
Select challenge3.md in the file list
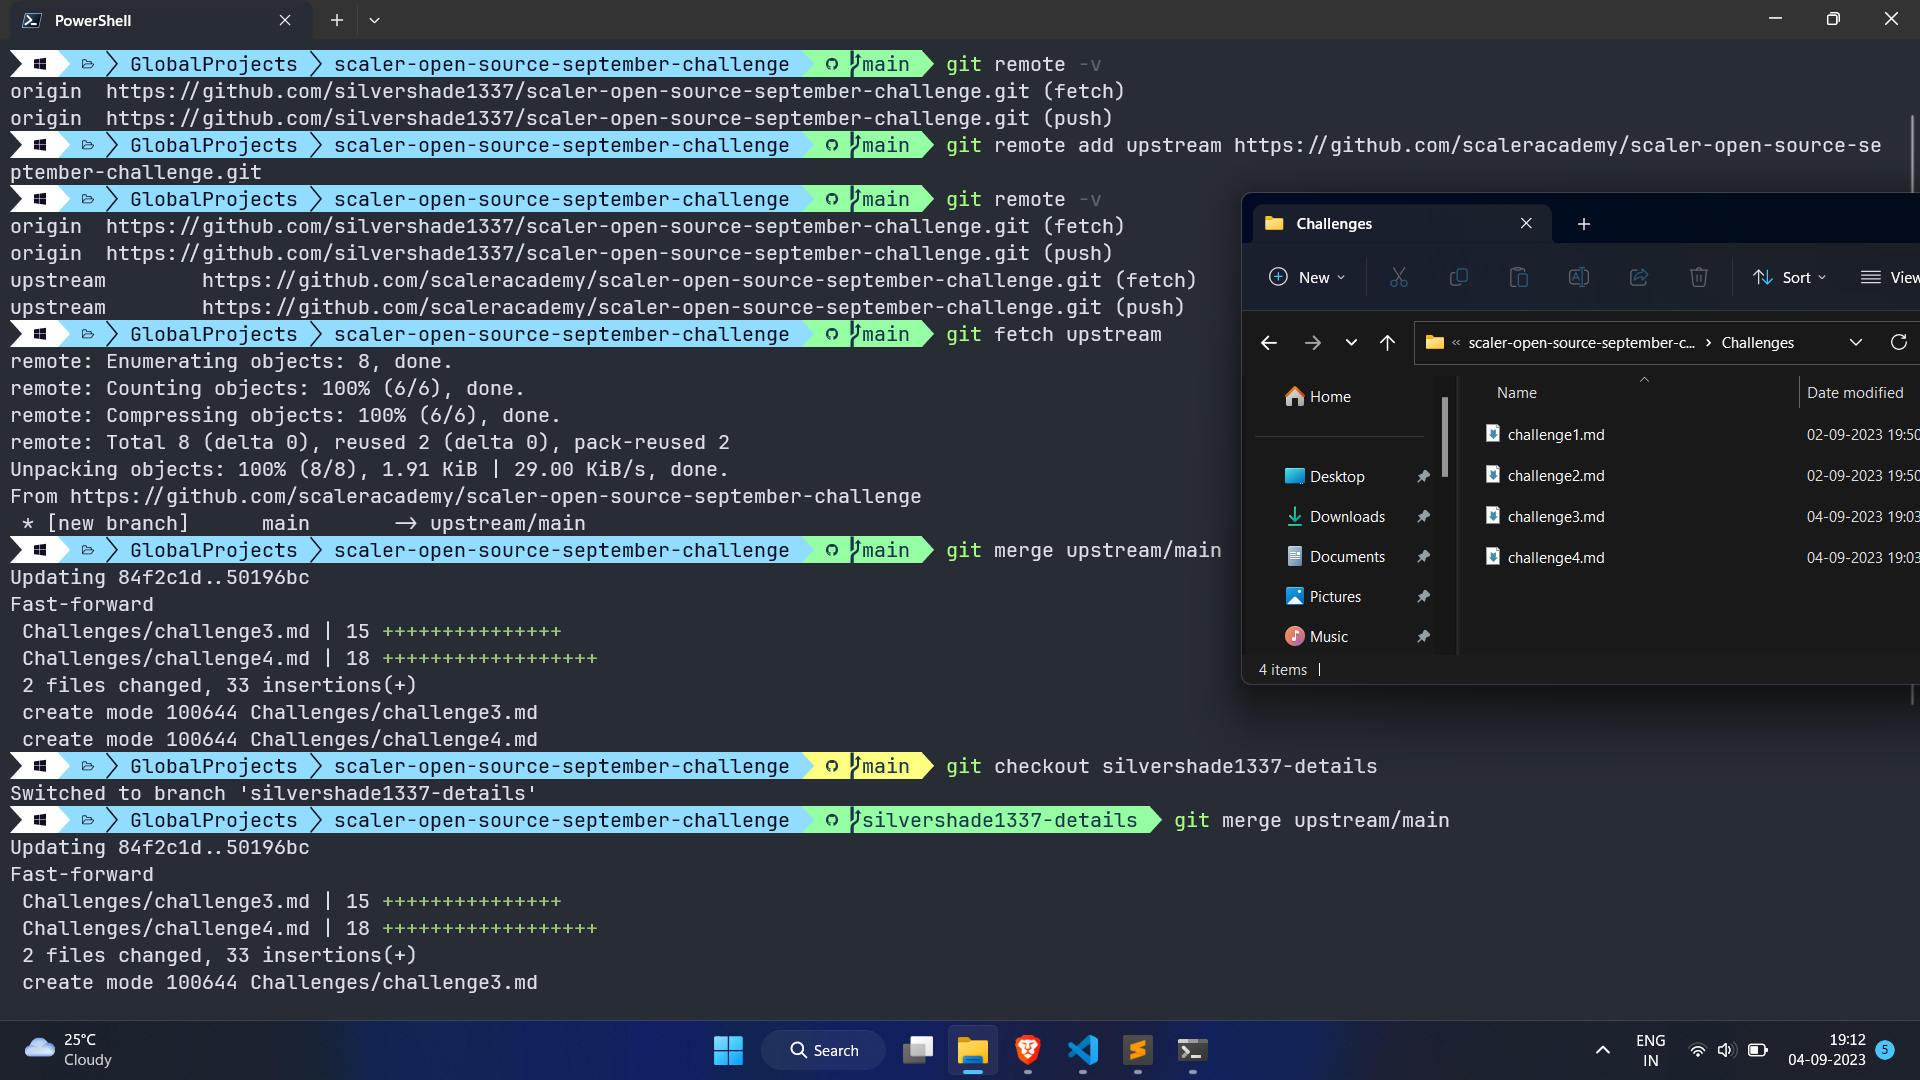1555,516
